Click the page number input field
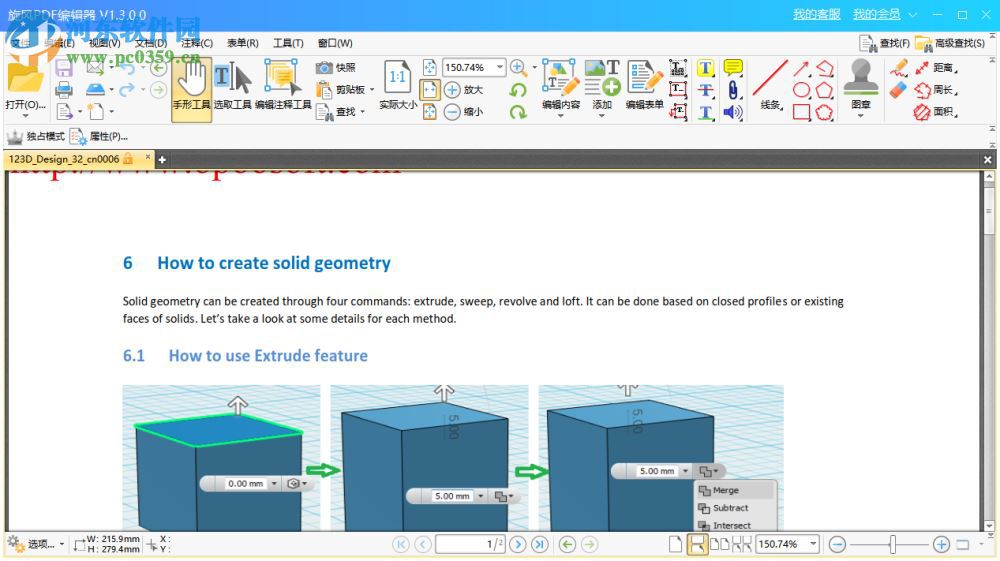This screenshot has height=561, width=1000. [x=471, y=544]
